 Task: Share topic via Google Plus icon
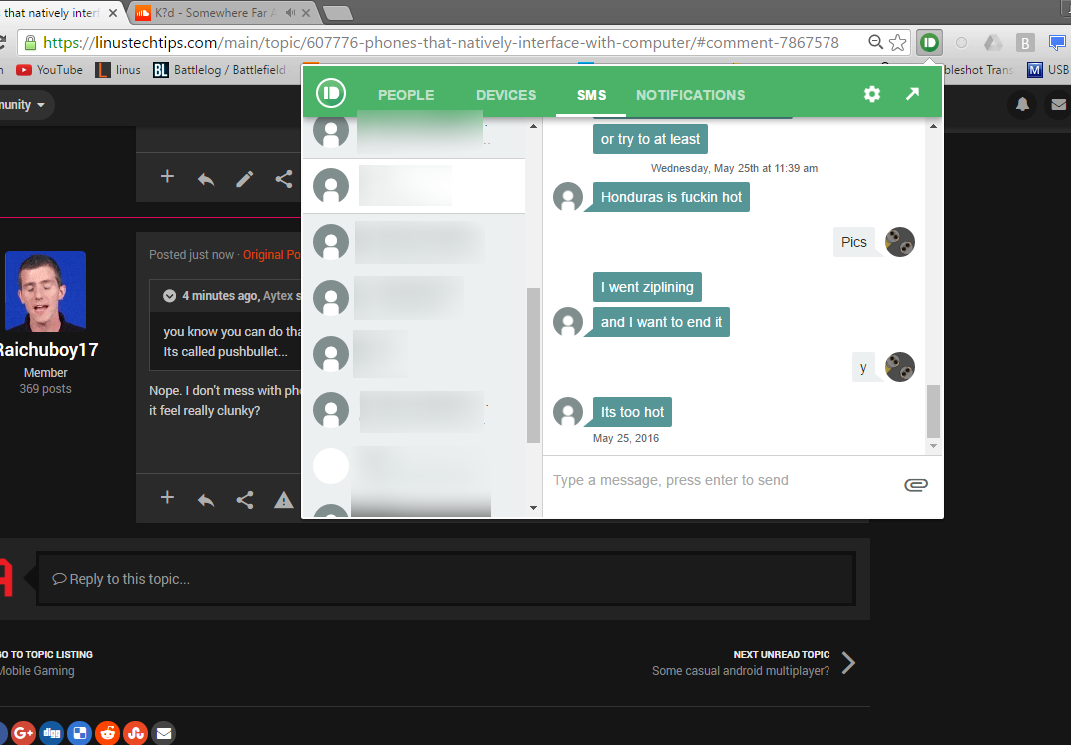pos(23,733)
